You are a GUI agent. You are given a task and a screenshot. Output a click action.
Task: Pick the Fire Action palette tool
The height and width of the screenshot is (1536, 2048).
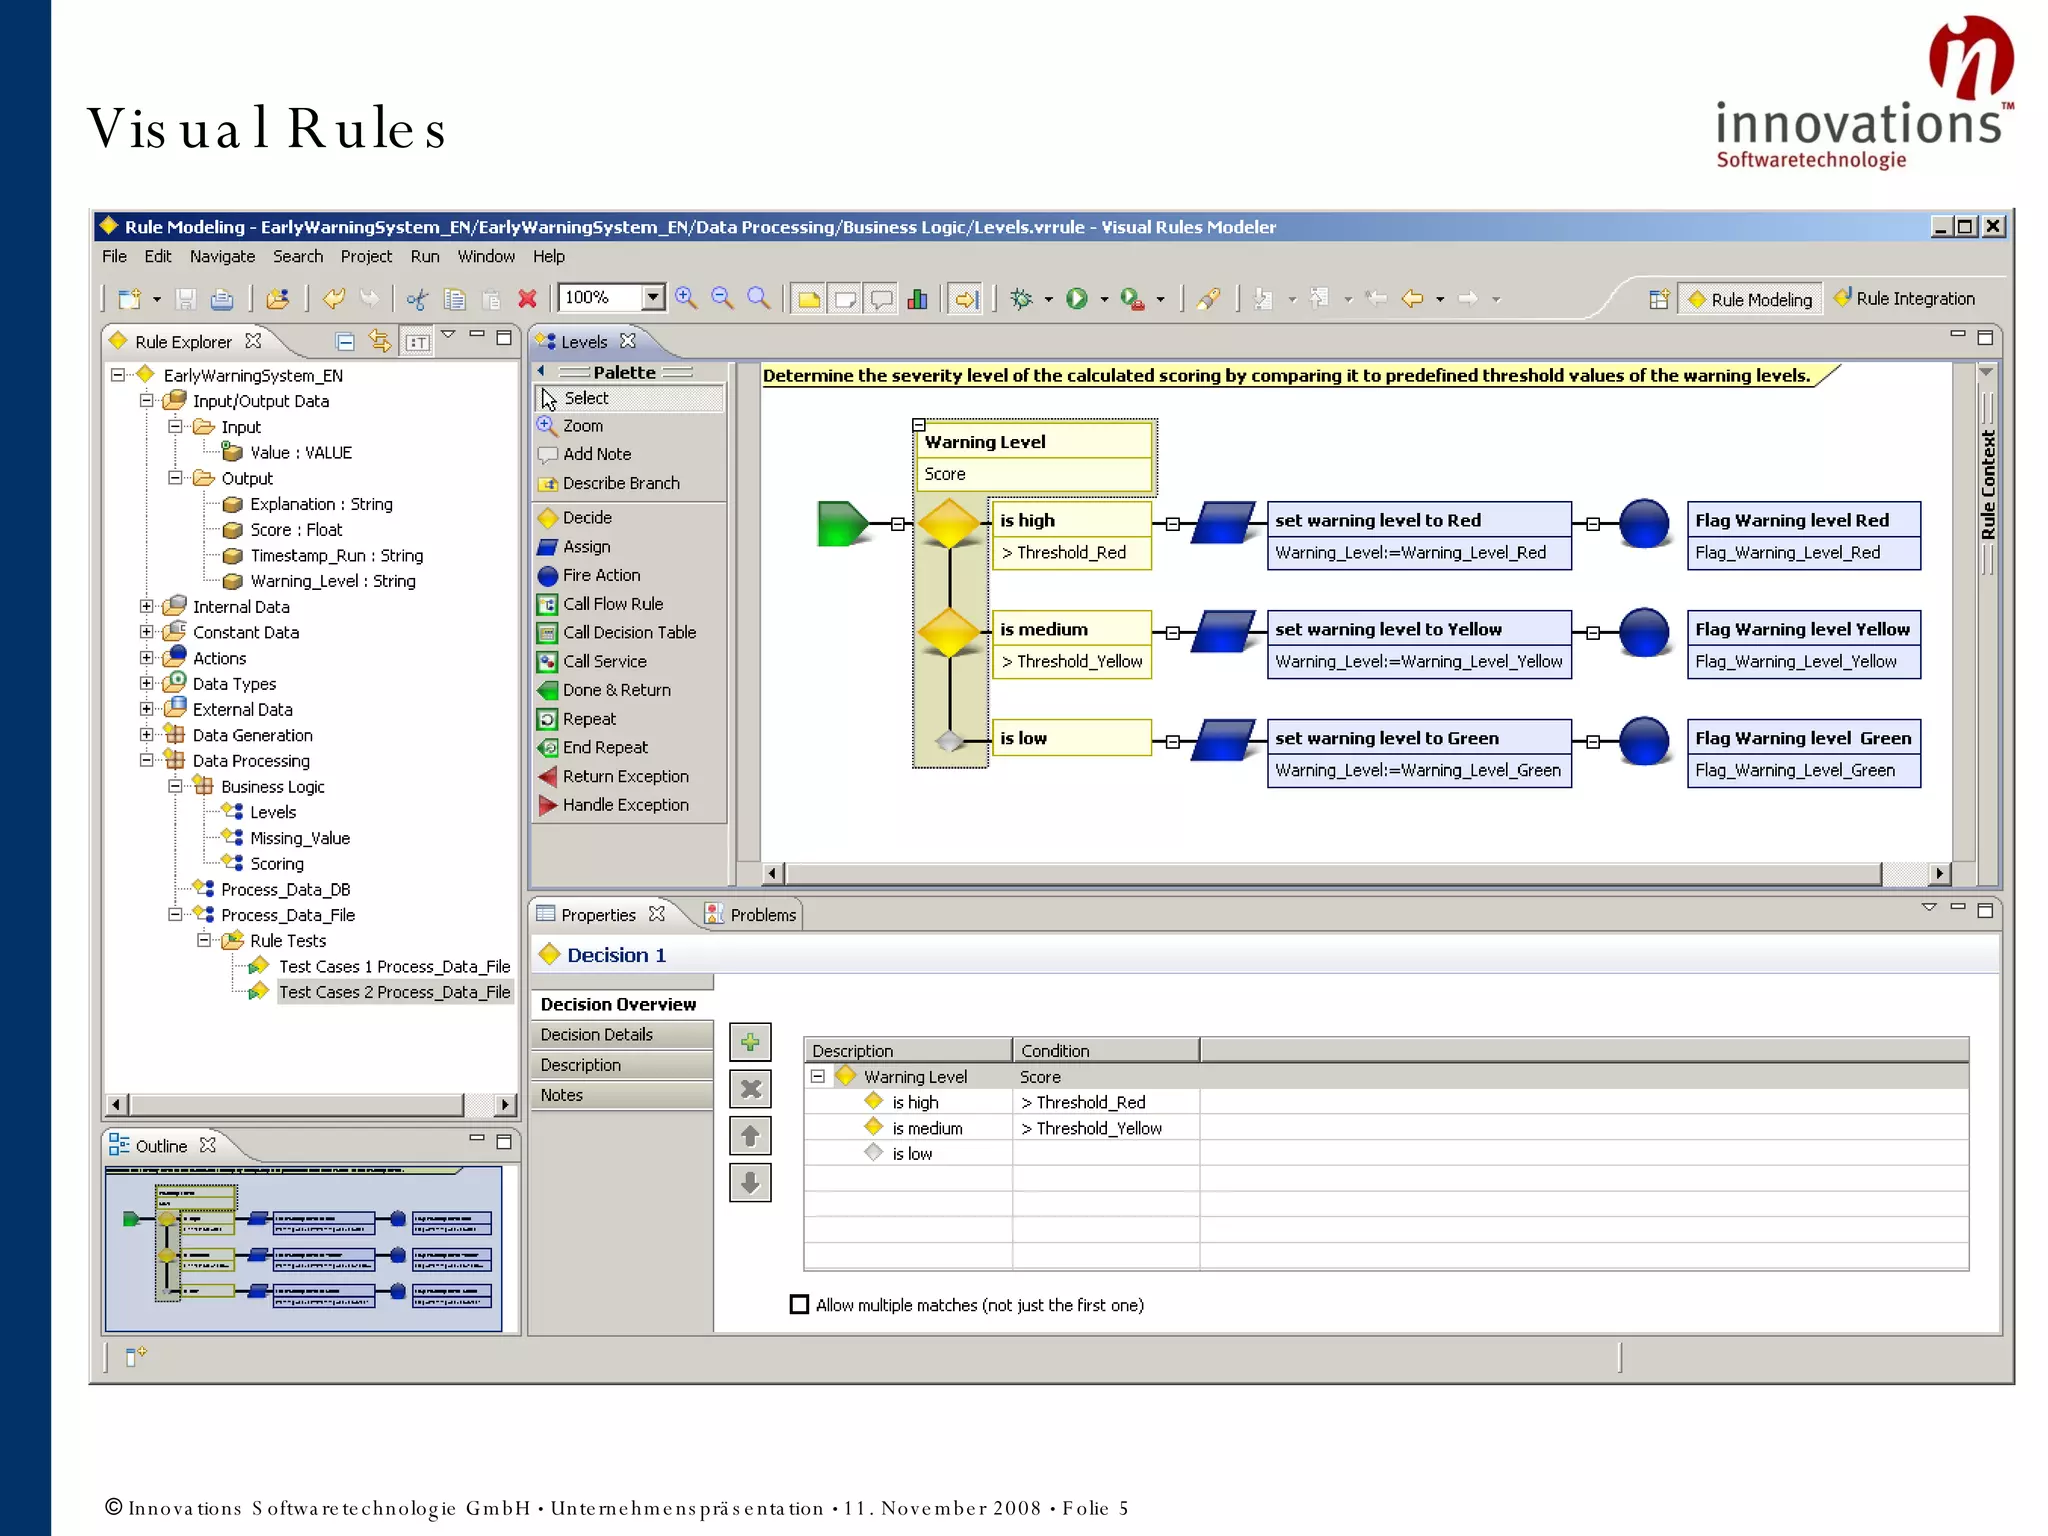click(x=600, y=575)
